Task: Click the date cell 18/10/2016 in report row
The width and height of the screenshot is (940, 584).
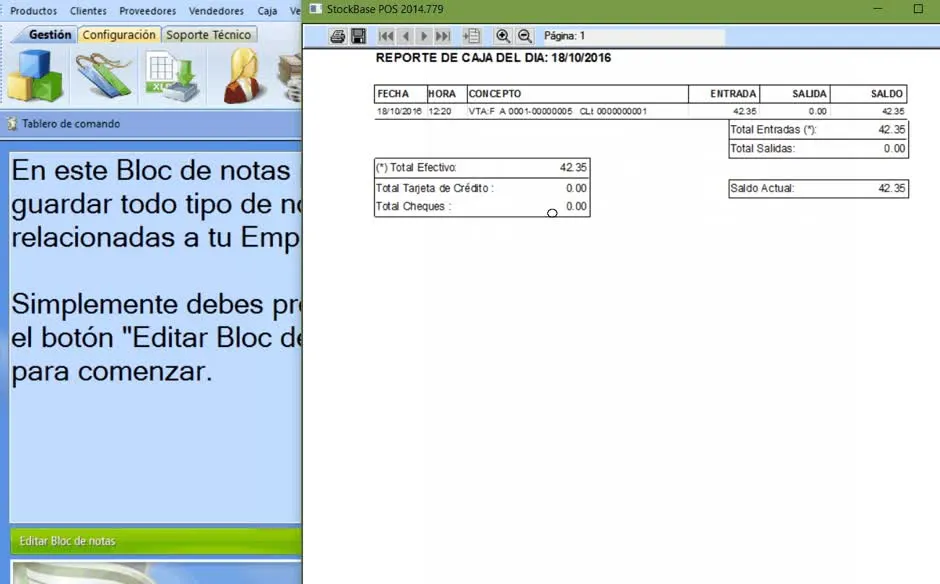Action: click(399, 112)
